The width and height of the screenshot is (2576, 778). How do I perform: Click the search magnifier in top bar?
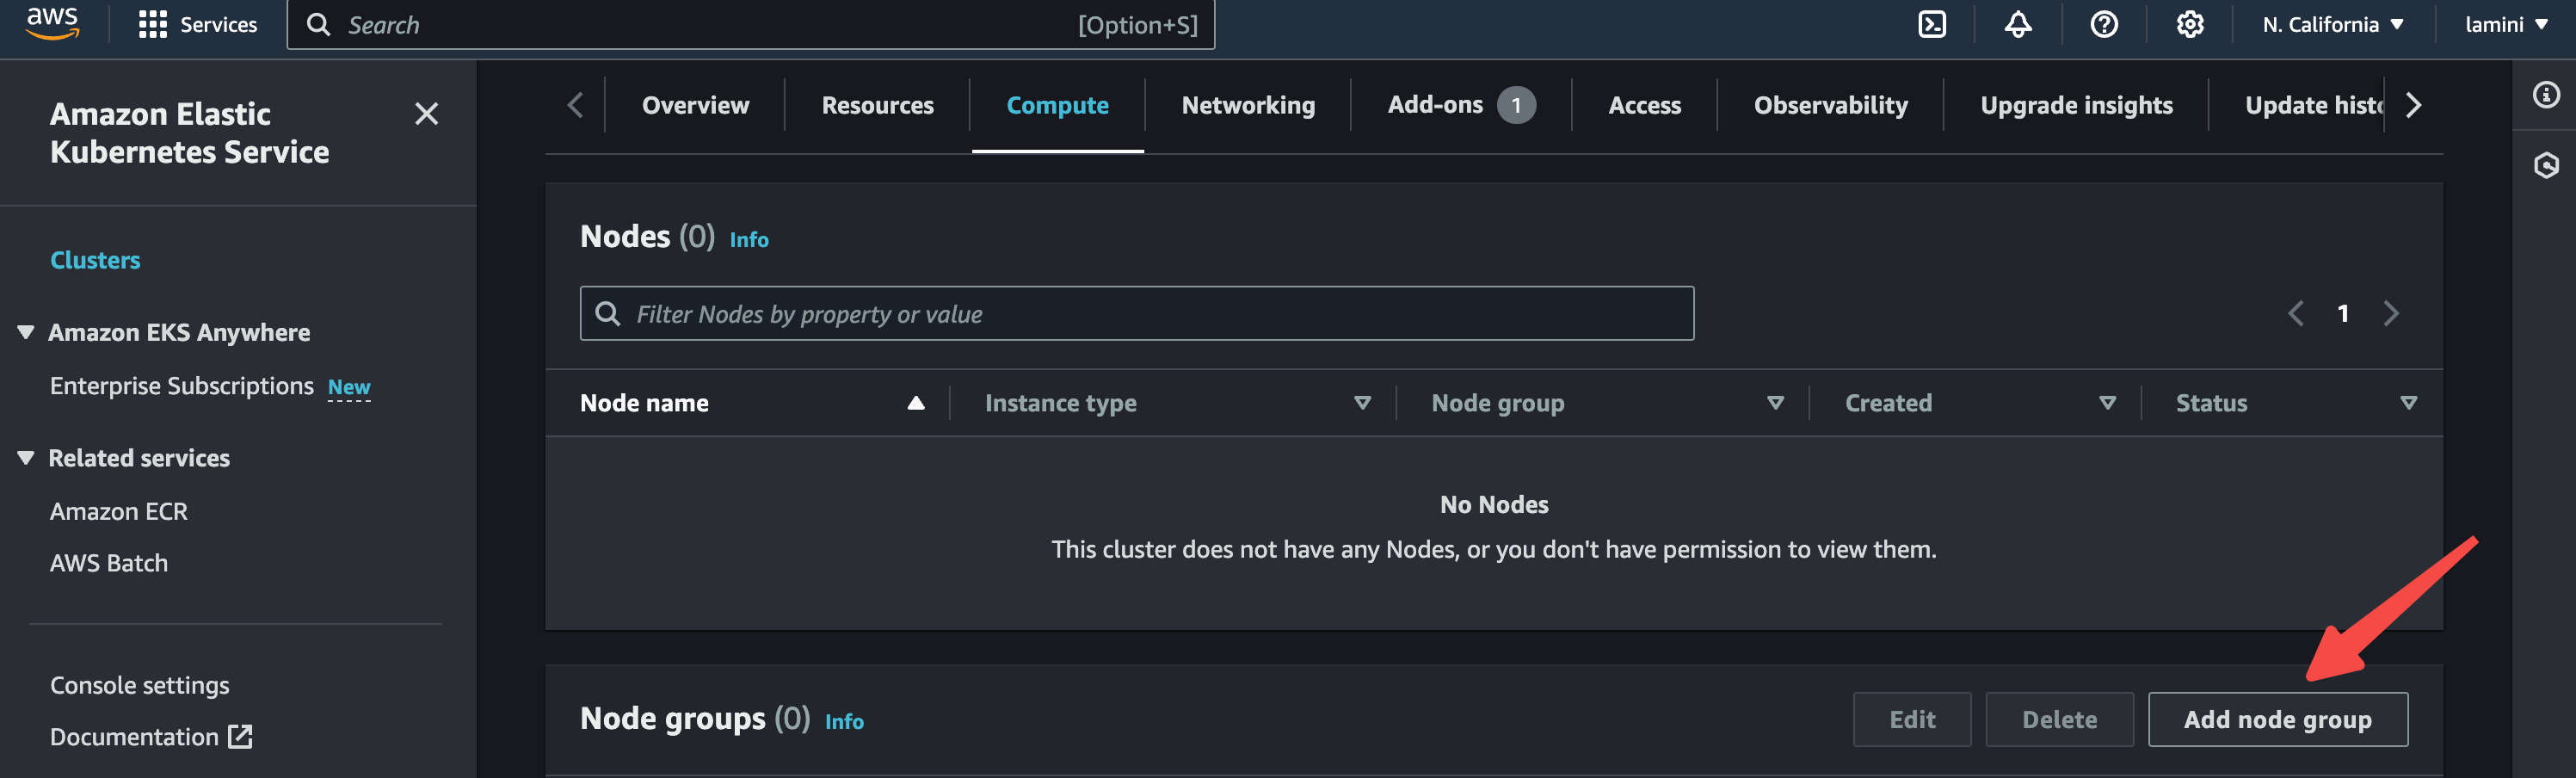[x=318, y=25]
